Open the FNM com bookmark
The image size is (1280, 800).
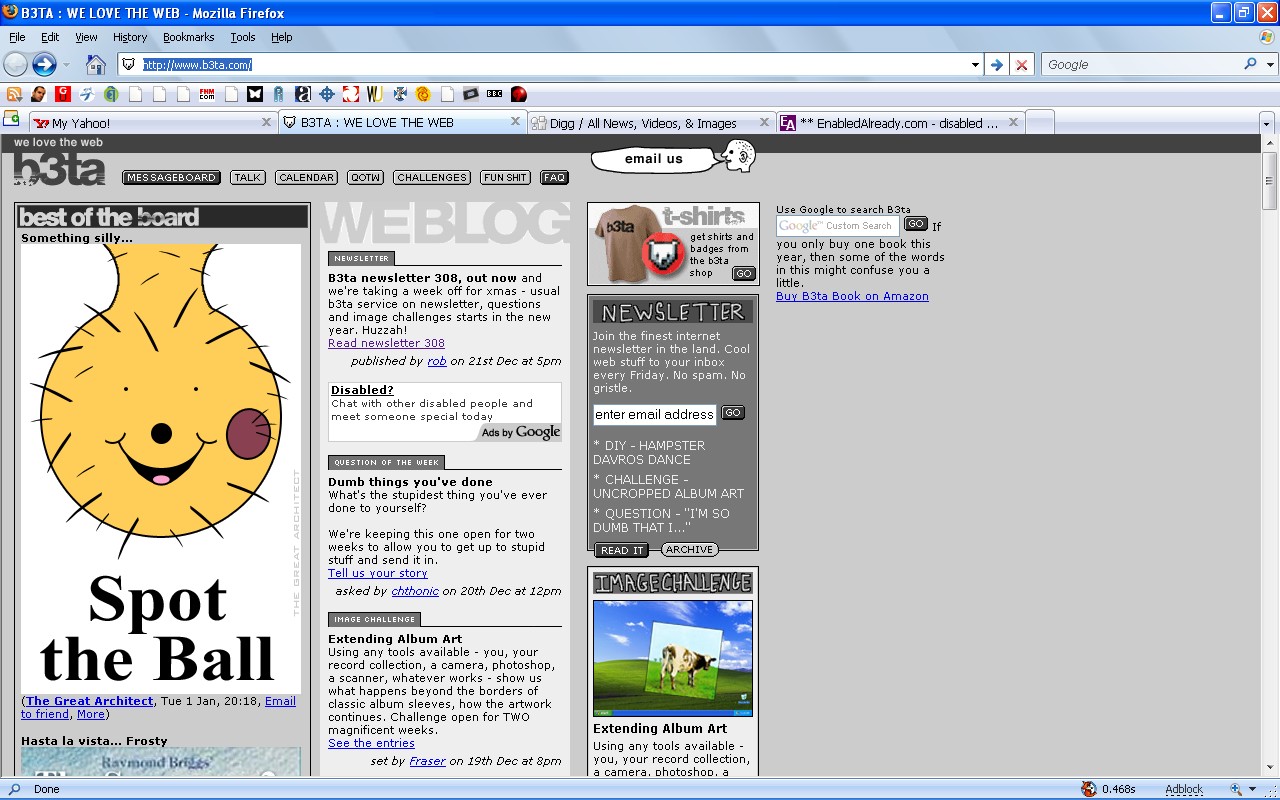pyautogui.click(x=207, y=94)
